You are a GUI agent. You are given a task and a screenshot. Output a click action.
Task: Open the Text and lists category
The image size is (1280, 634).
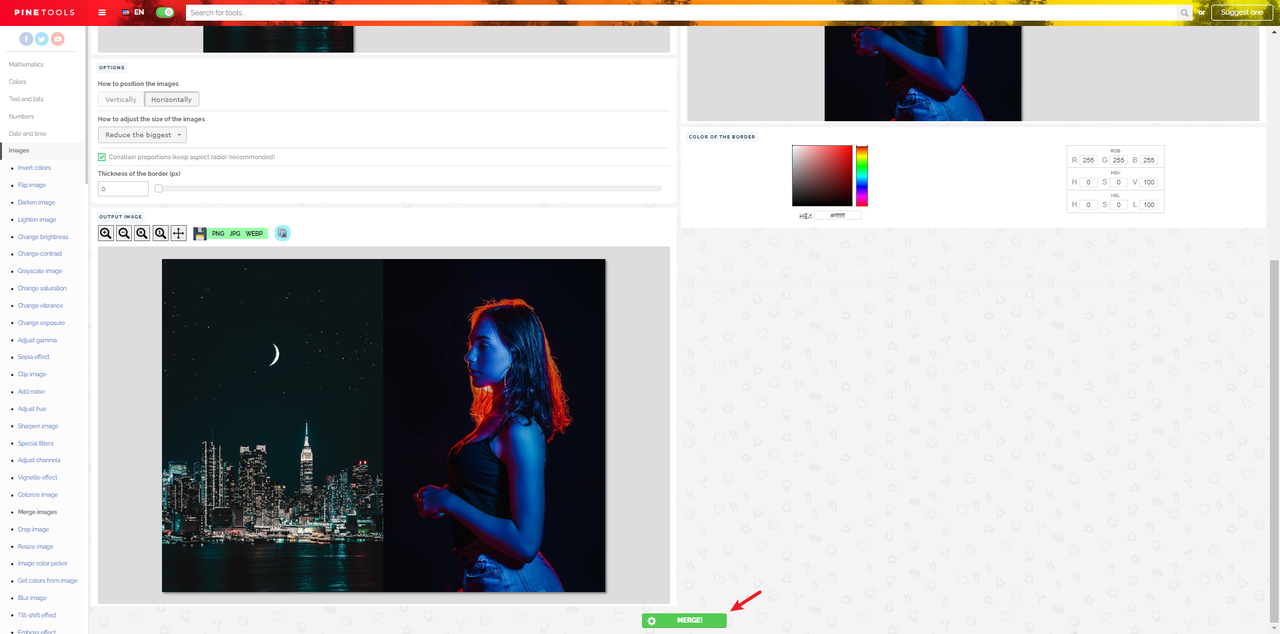(x=26, y=99)
